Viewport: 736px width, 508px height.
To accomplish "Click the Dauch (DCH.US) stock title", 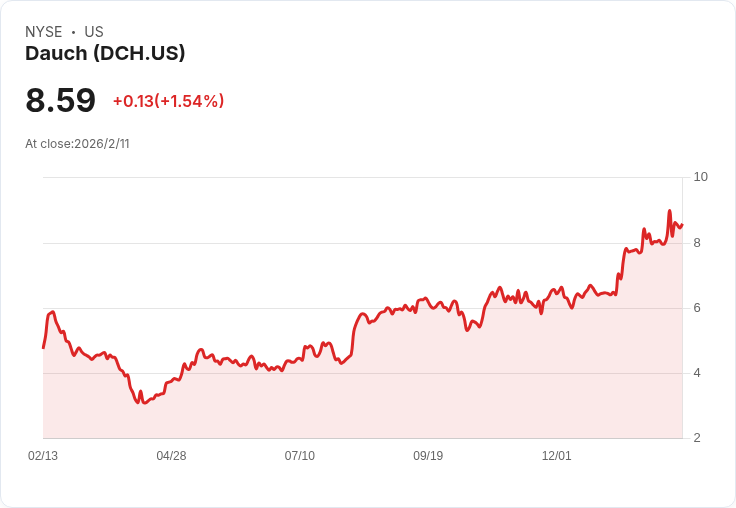I will [105, 54].
